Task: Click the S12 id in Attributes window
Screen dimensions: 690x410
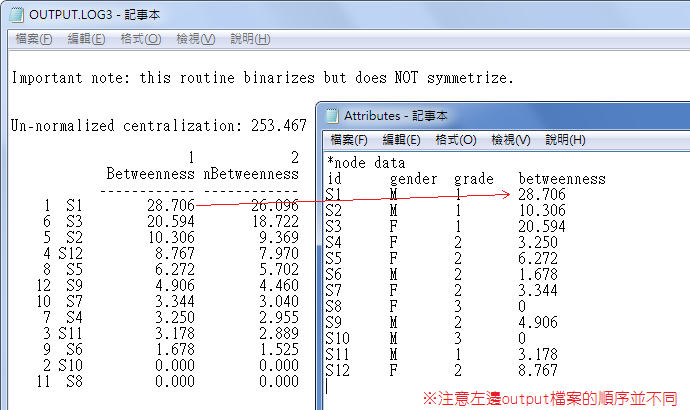Action: click(338, 370)
